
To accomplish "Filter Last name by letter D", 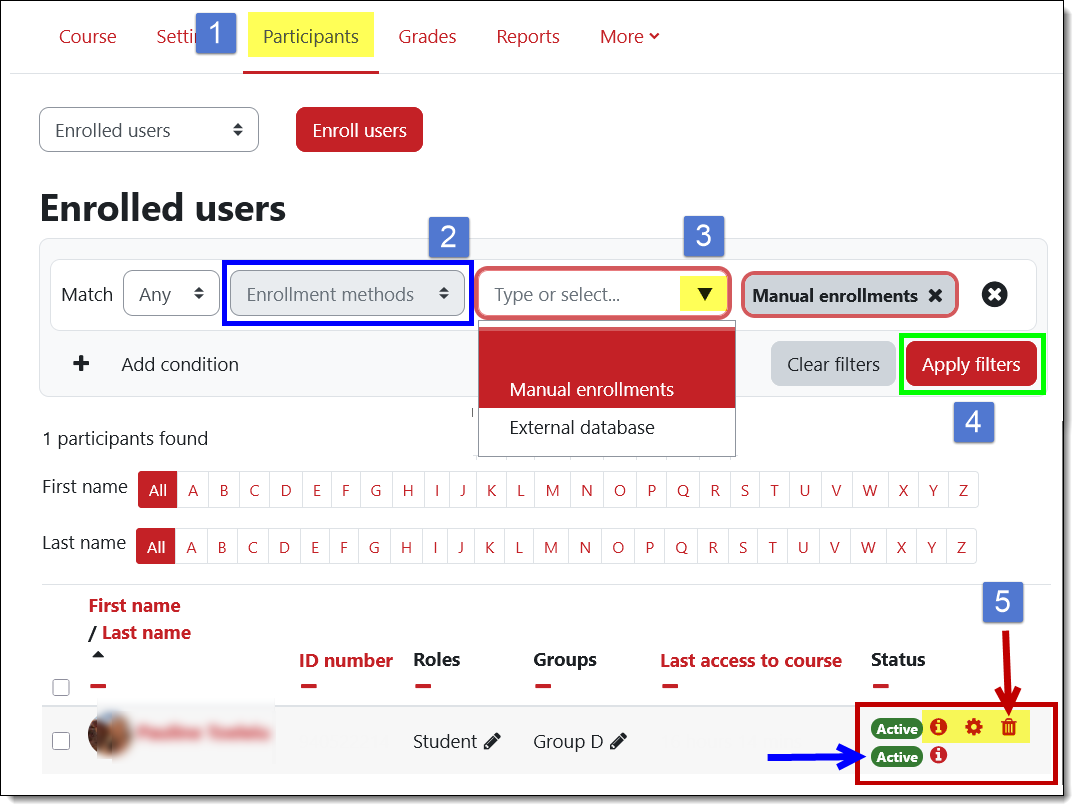I will pos(284,547).
